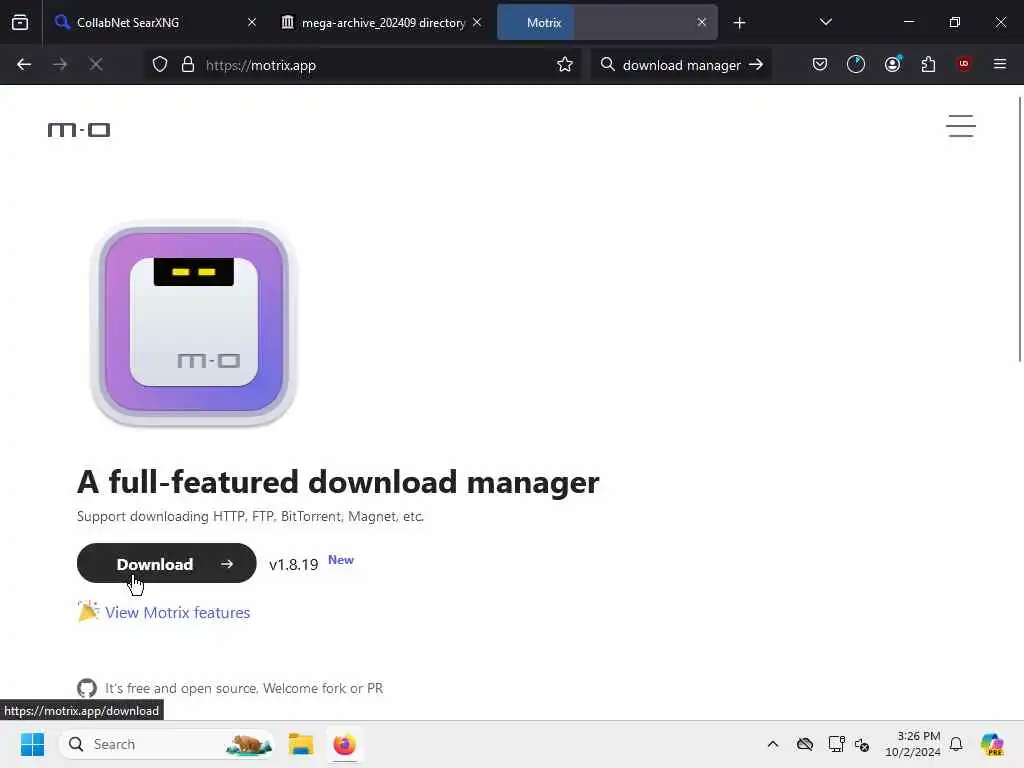
Task: Click the GitHub octocat icon
Action: pyautogui.click(x=87, y=688)
